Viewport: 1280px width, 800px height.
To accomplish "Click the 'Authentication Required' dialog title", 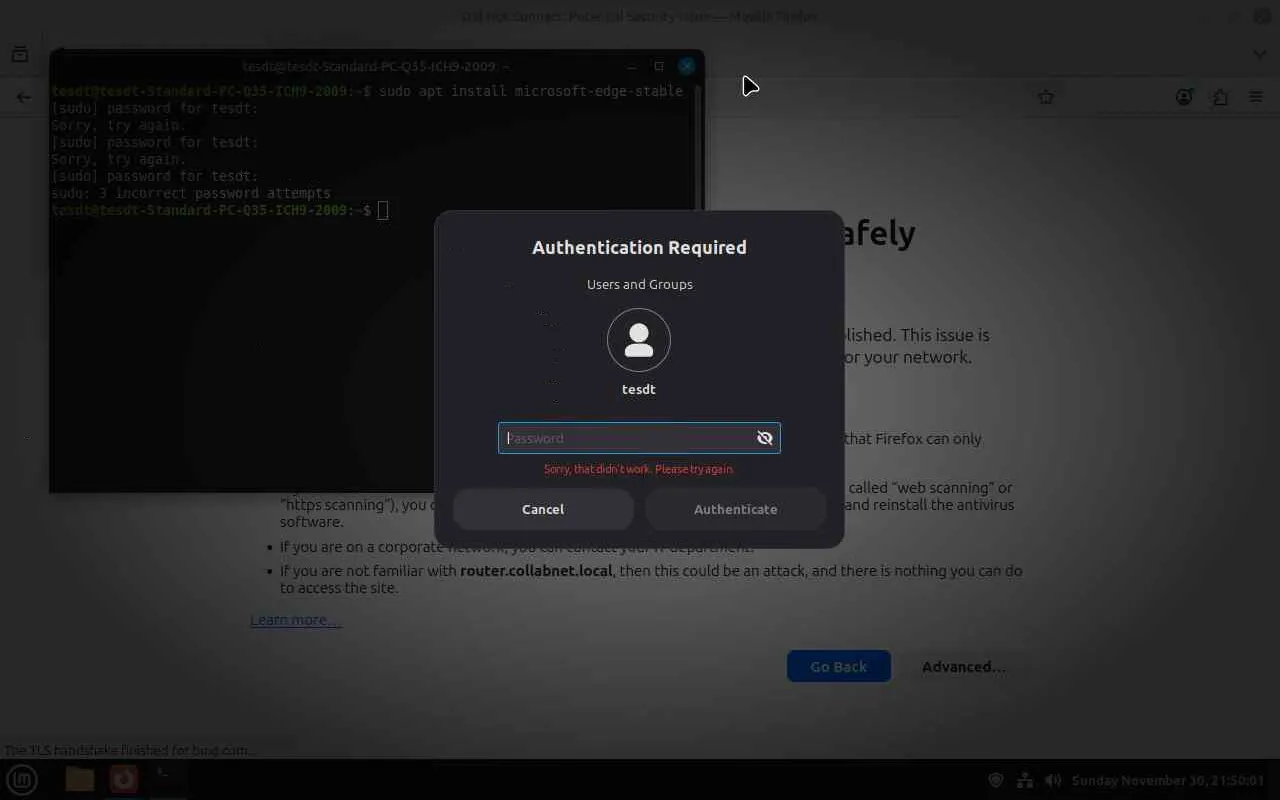I will (x=639, y=247).
